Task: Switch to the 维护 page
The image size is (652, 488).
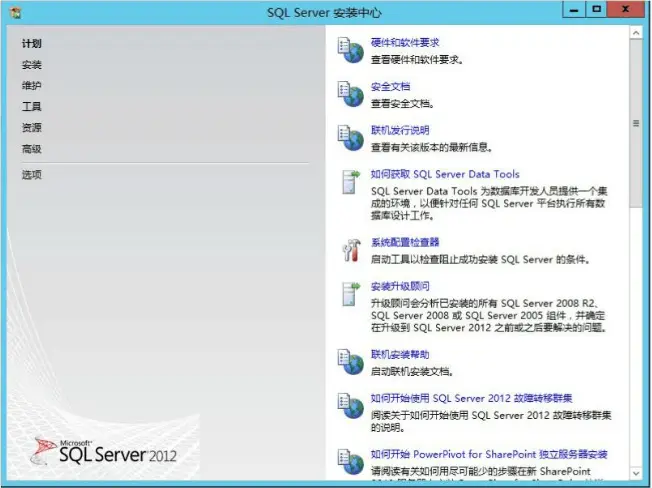Action: pos(32,86)
